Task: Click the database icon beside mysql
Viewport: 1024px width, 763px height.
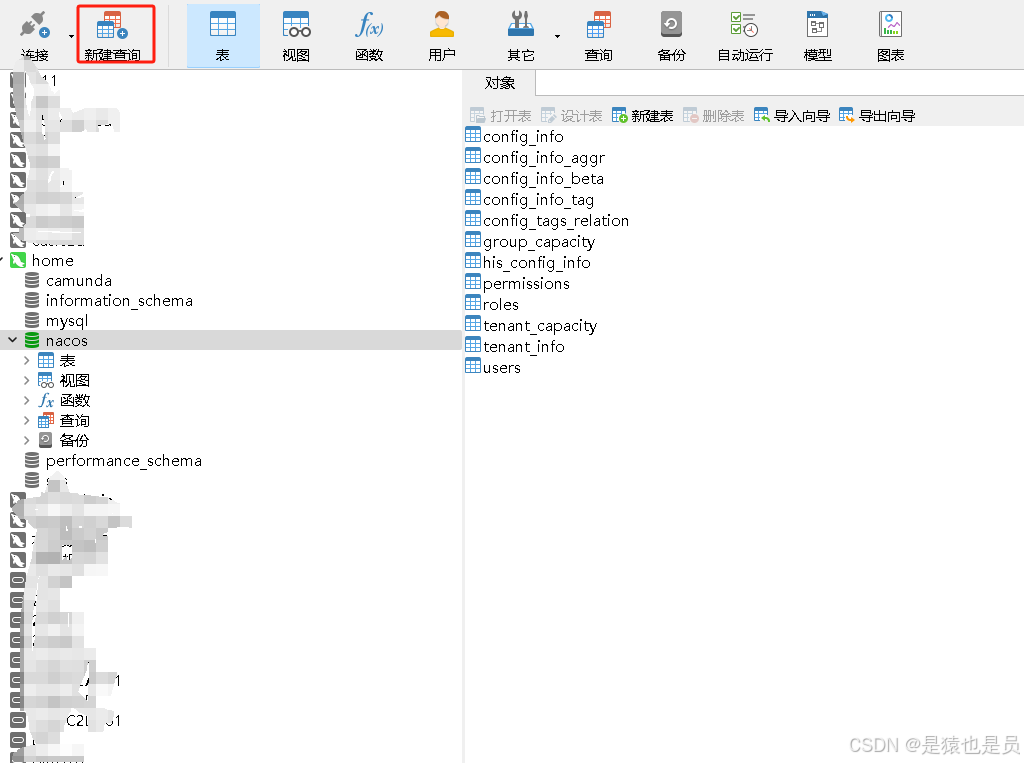Action: point(32,320)
